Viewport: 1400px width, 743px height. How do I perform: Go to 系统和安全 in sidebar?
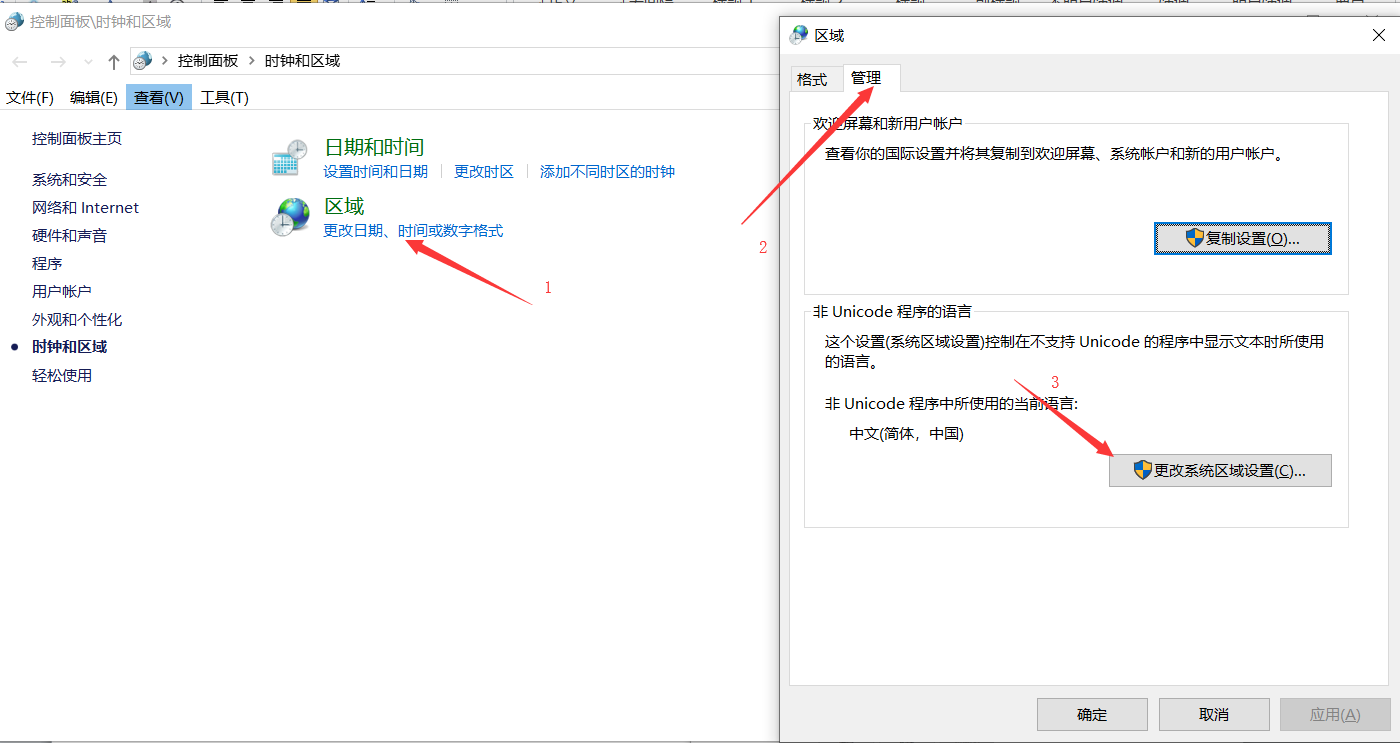pos(69,180)
